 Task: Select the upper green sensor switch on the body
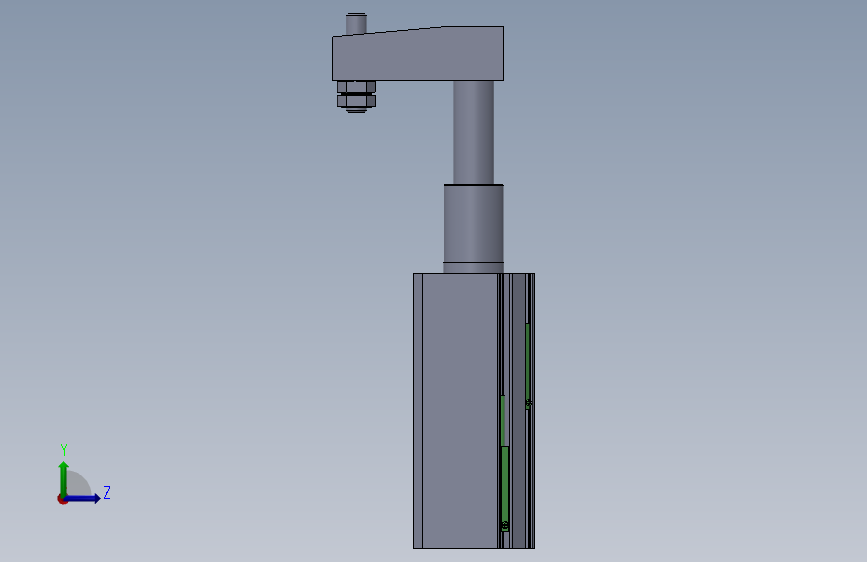[x=528, y=365]
